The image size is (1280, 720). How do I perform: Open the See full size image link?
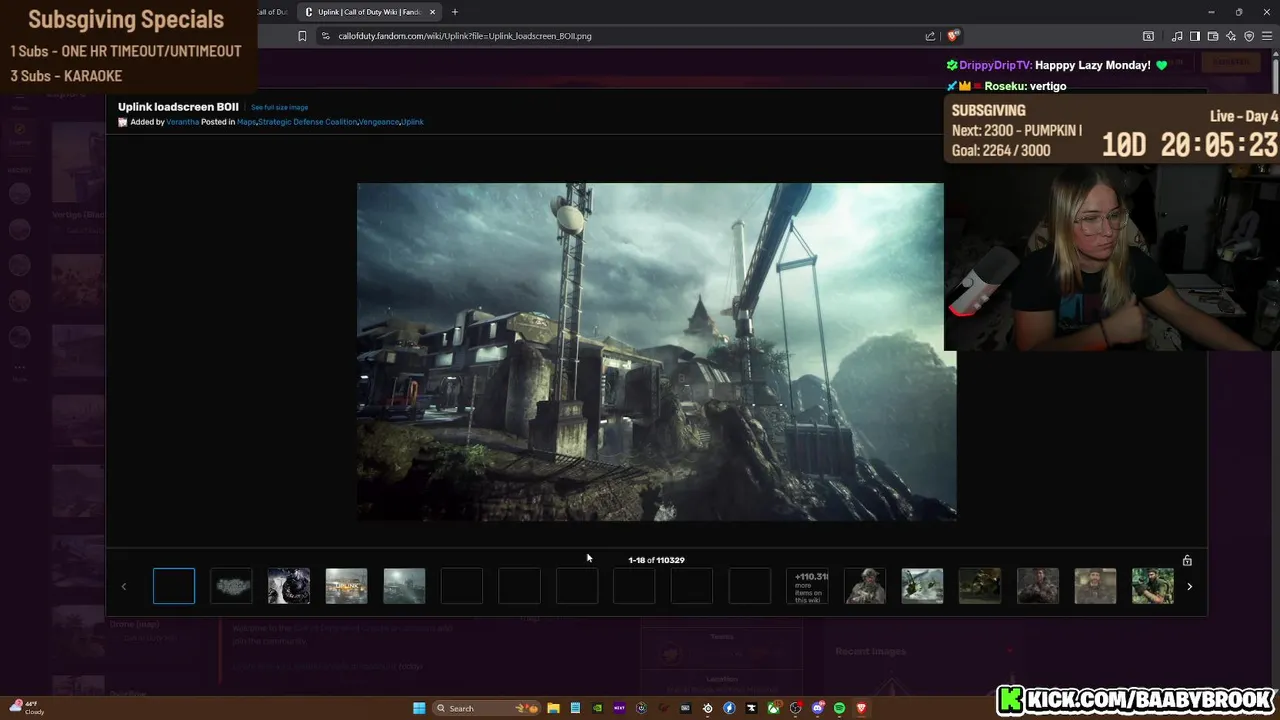pyautogui.click(x=279, y=107)
